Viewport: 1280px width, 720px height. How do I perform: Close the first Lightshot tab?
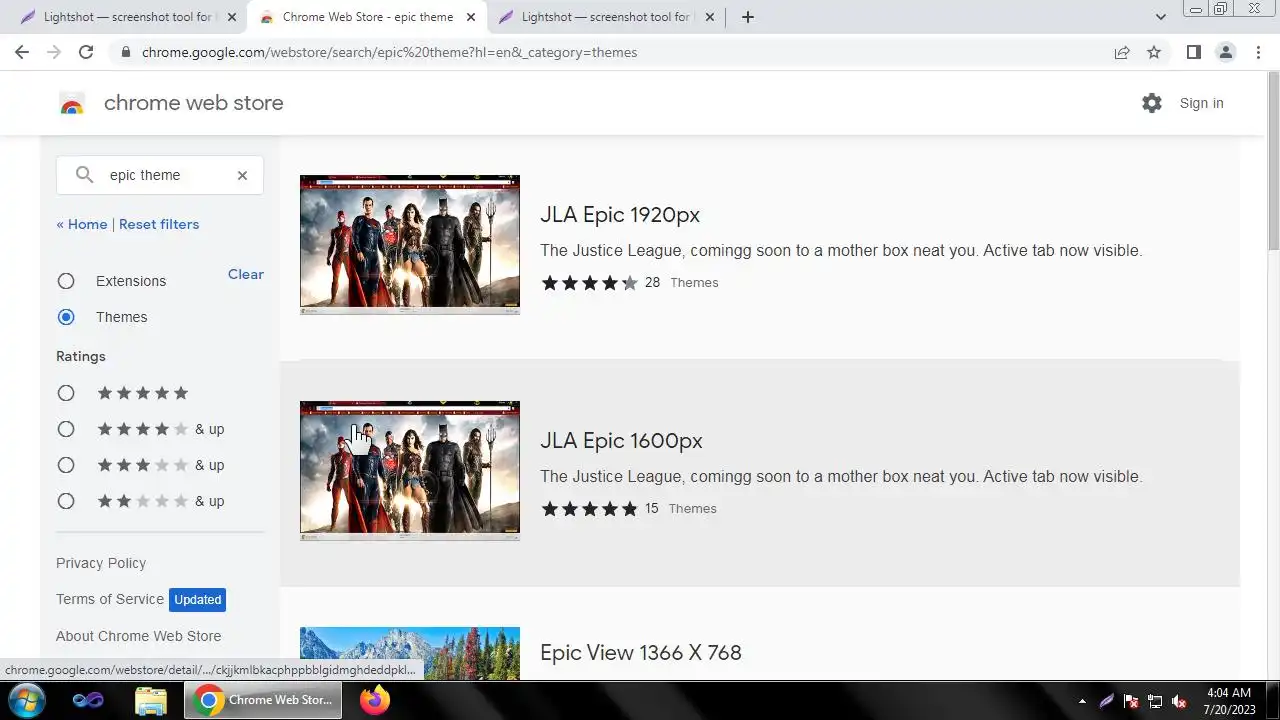[232, 17]
